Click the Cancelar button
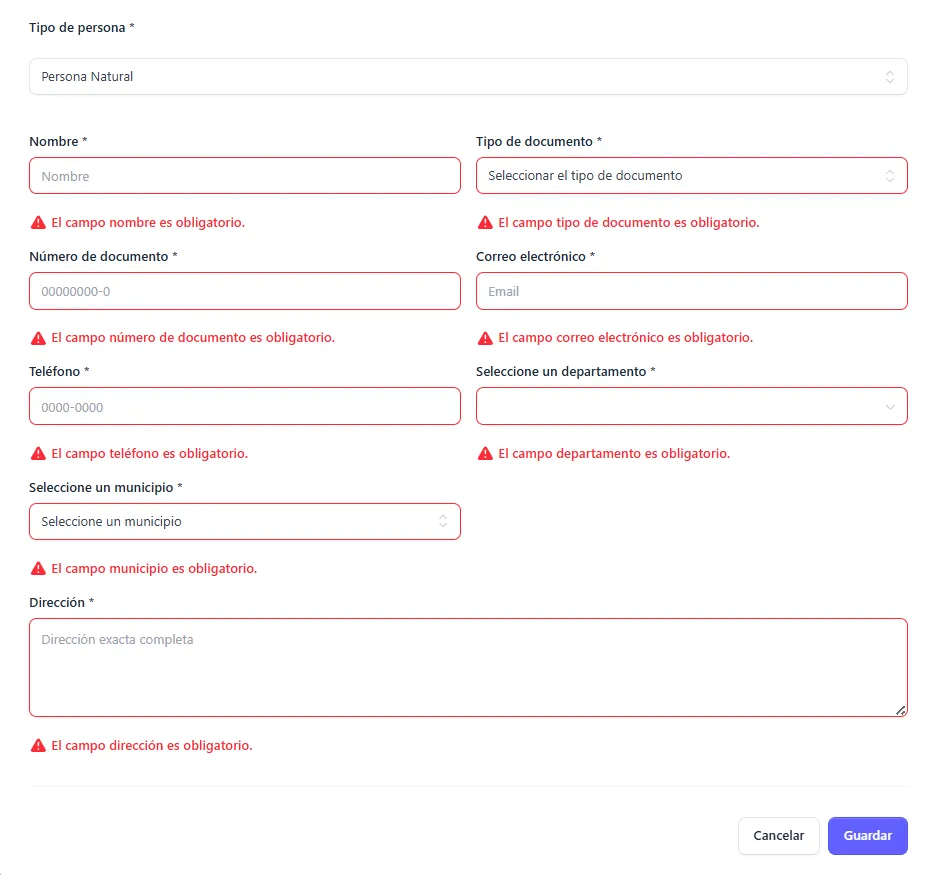 point(778,836)
